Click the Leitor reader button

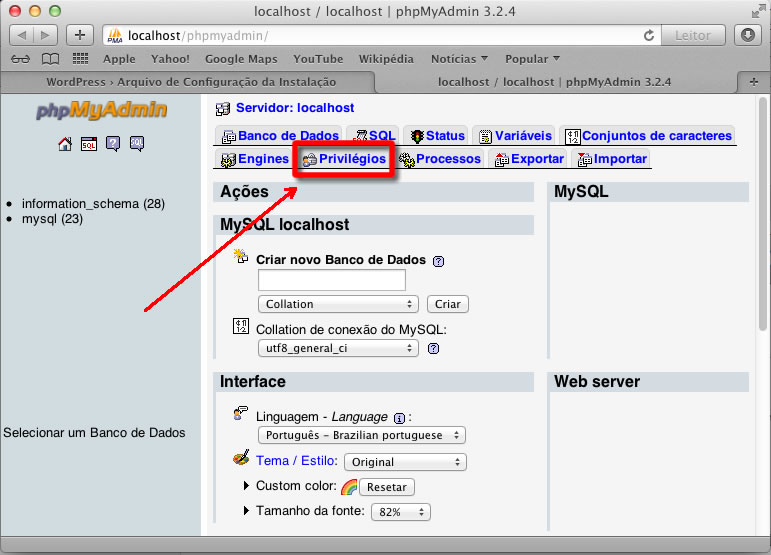click(x=693, y=35)
